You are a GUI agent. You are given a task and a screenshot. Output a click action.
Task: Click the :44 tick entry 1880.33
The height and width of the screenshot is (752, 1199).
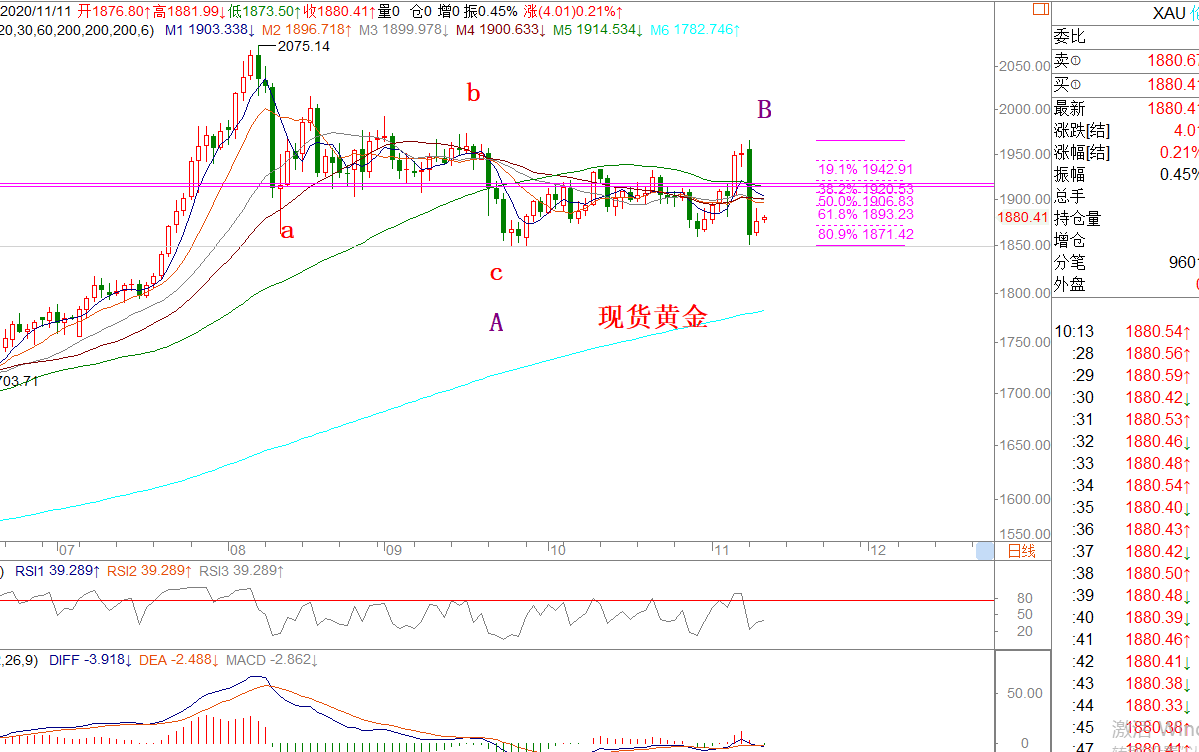tap(1126, 705)
